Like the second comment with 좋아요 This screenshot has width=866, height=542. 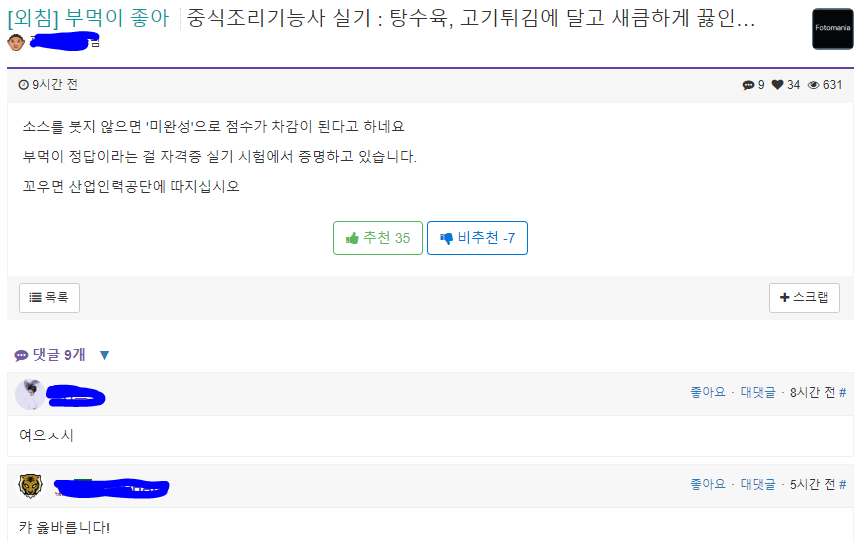point(707,485)
